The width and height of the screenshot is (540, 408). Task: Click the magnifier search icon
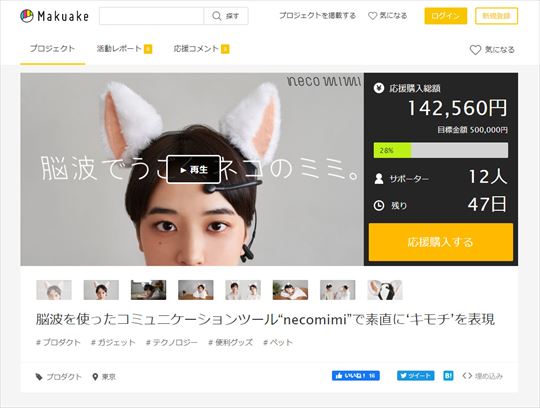click(x=217, y=16)
